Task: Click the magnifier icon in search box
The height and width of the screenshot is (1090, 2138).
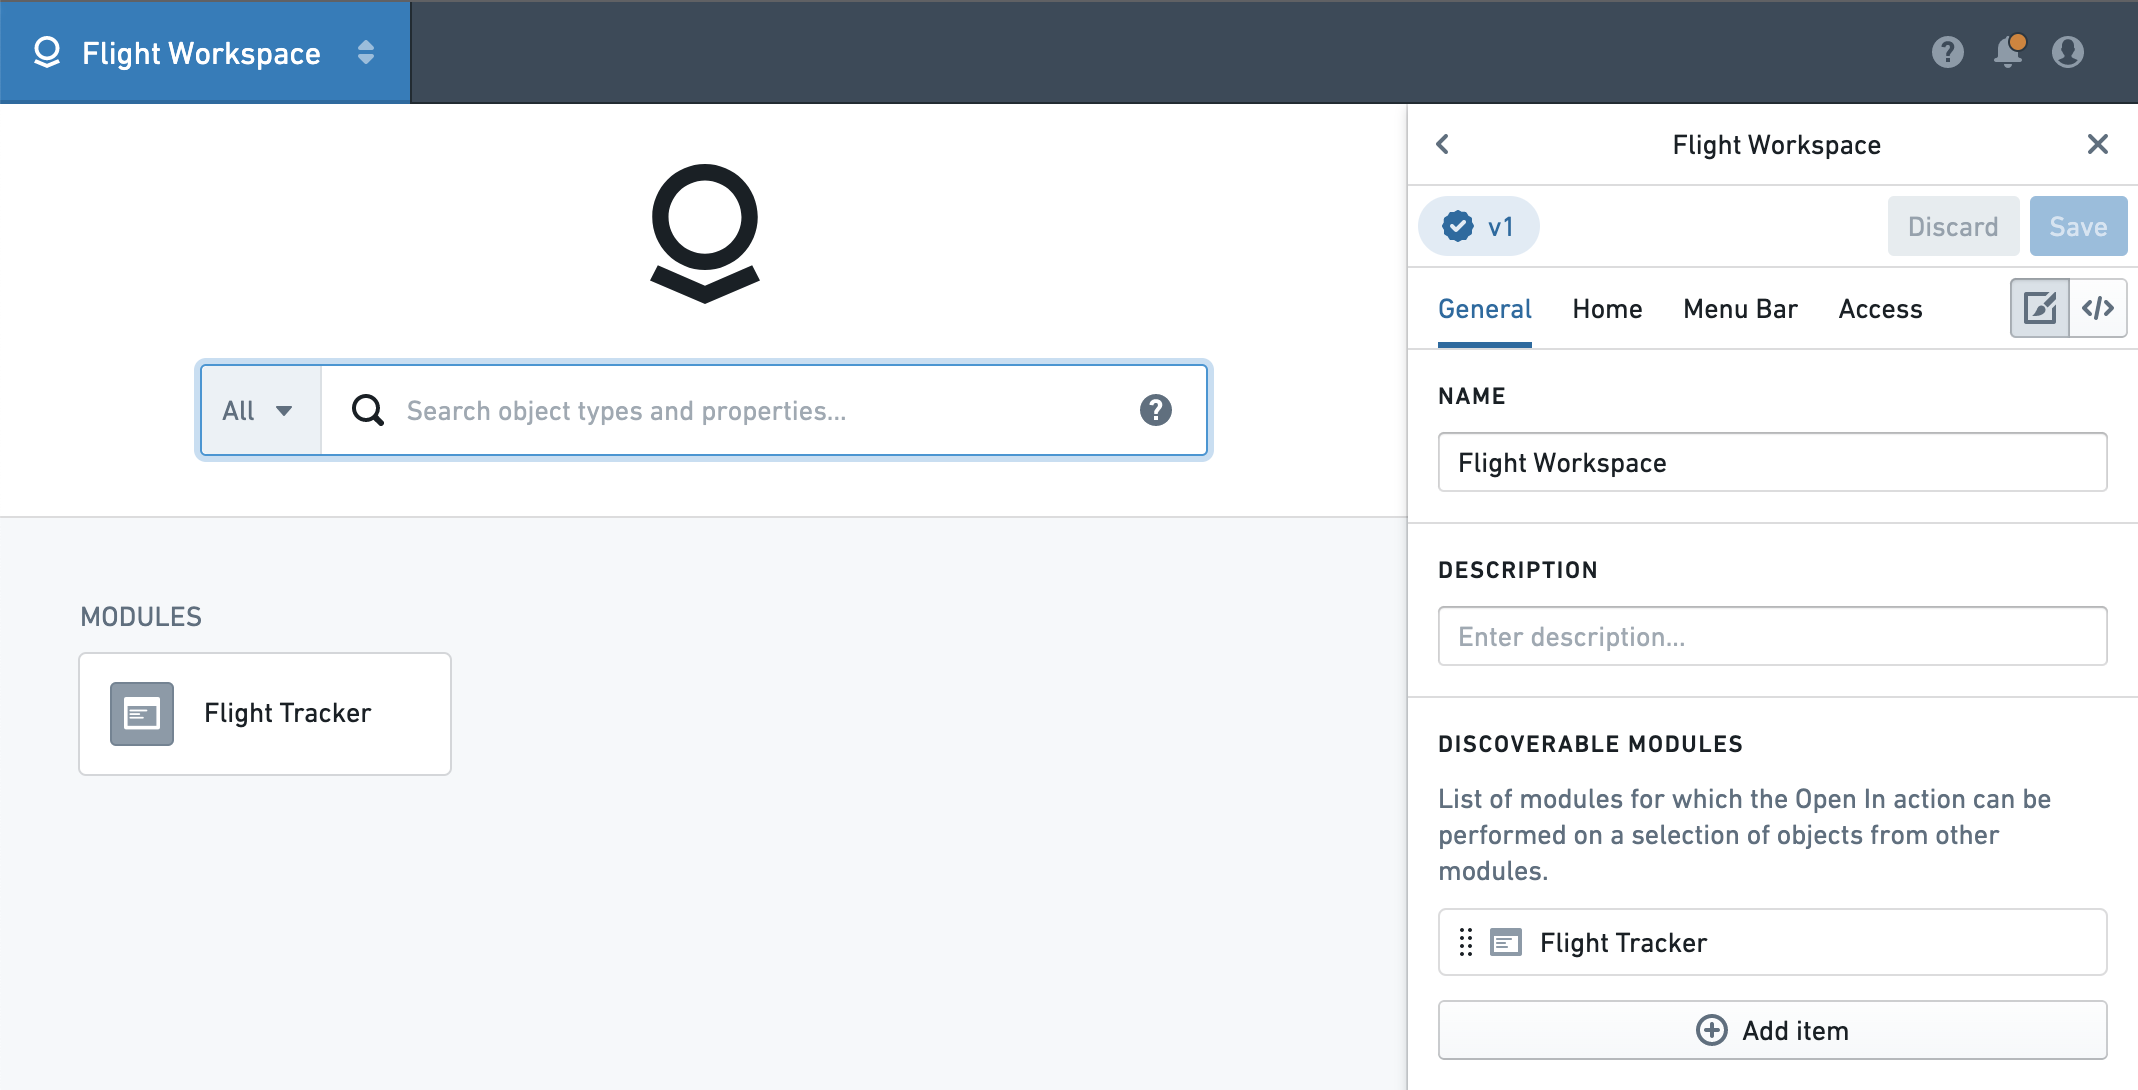Action: 367,410
